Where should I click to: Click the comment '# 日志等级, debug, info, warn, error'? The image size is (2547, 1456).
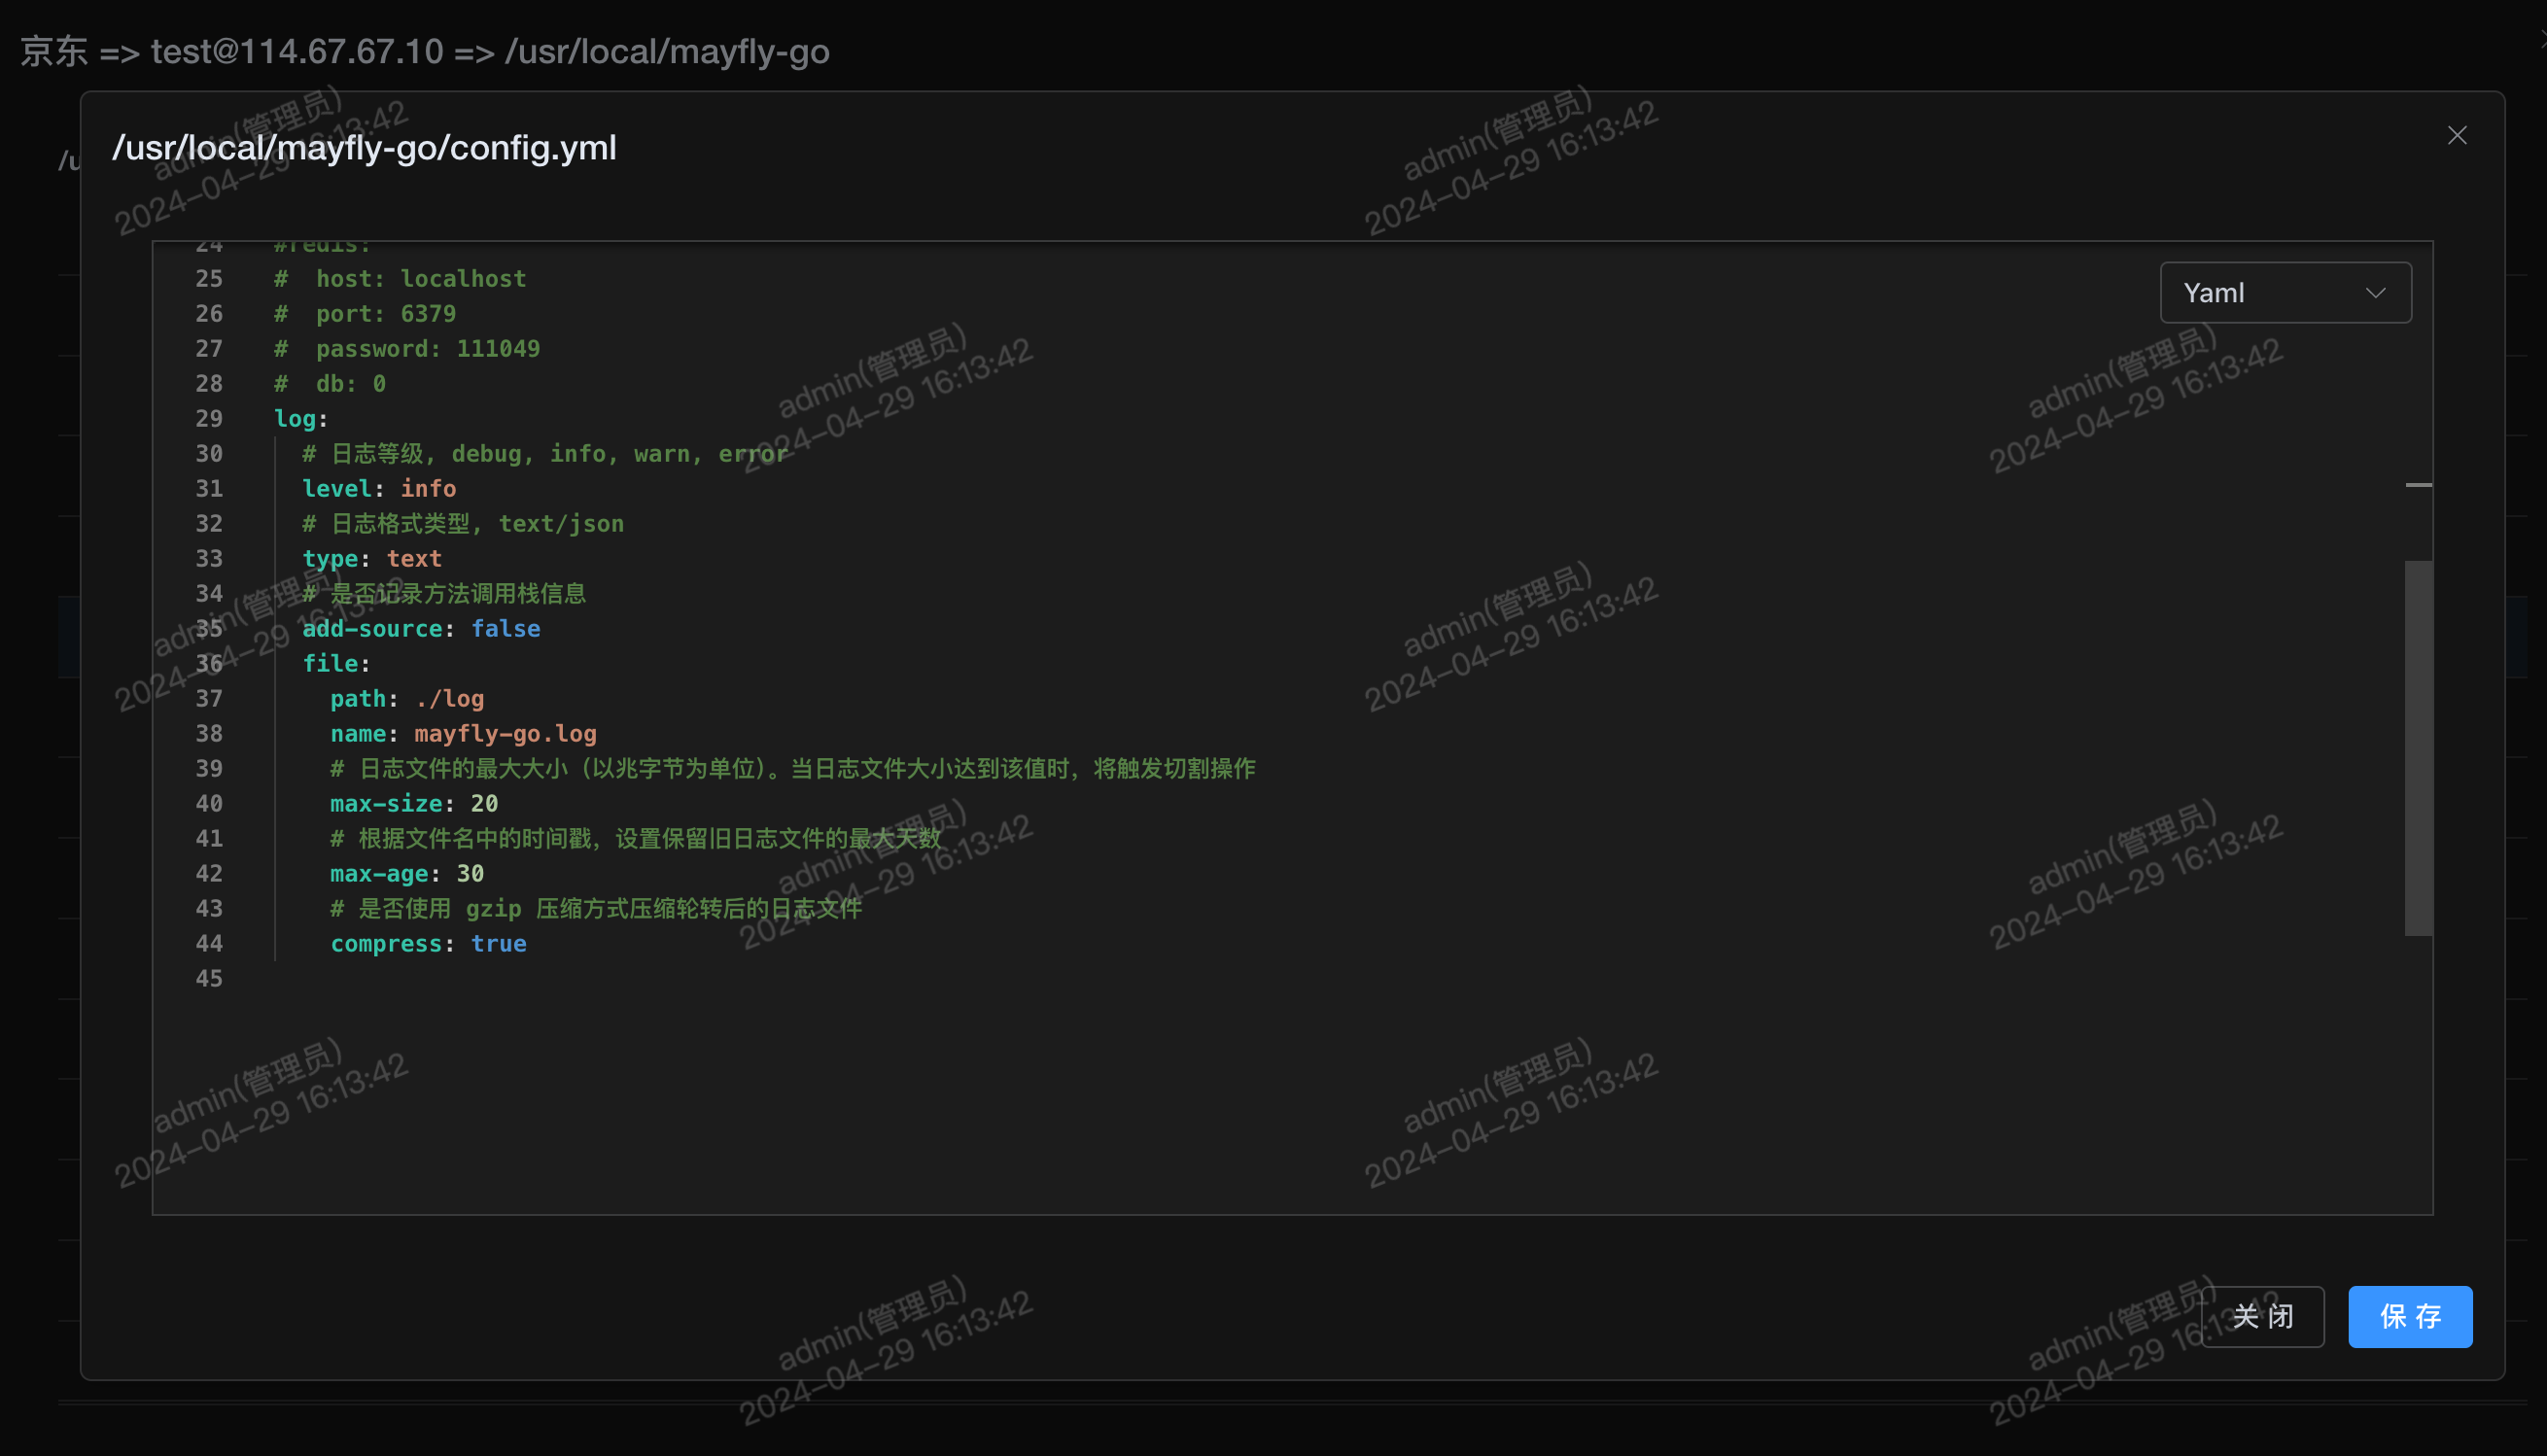point(545,453)
